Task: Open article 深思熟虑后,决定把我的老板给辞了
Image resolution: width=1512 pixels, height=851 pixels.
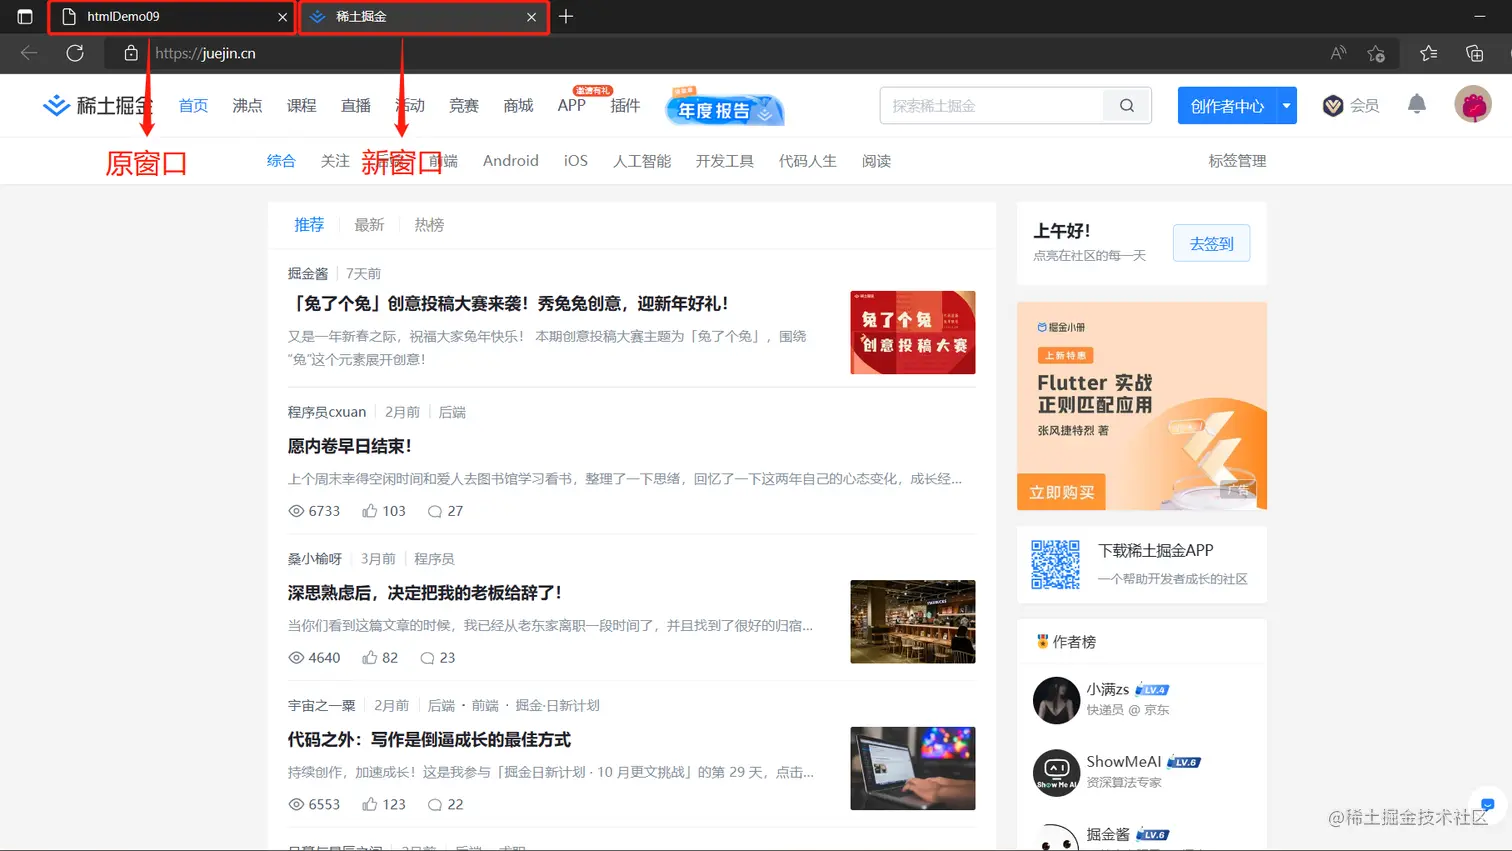Action: point(425,593)
